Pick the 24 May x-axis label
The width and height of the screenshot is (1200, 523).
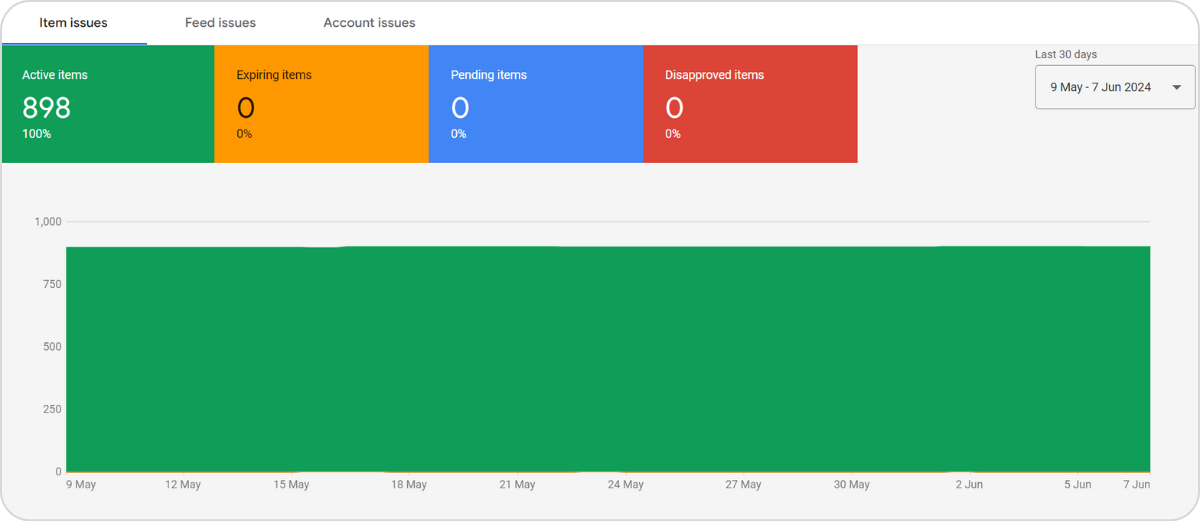pos(626,485)
